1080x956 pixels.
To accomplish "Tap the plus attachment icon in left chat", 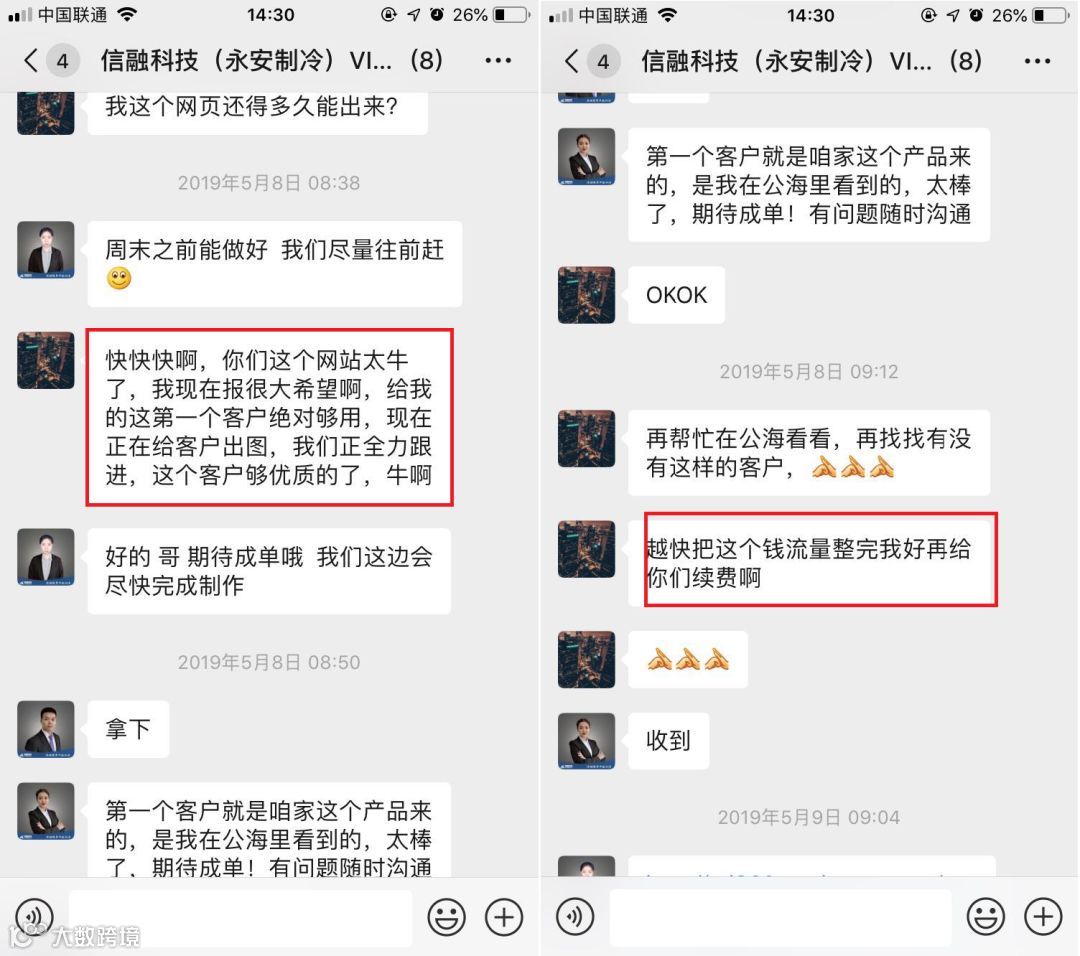I will pyautogui.click(x=503, y=917).
